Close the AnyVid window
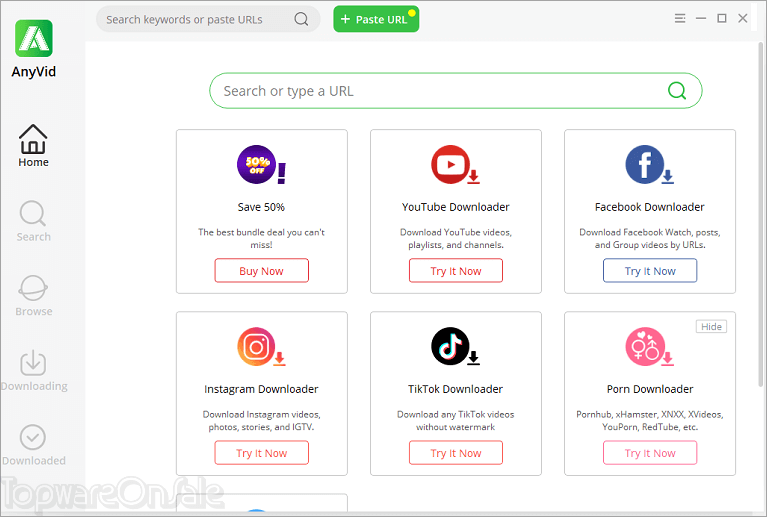The image size is (767, 517). point(743,18)
